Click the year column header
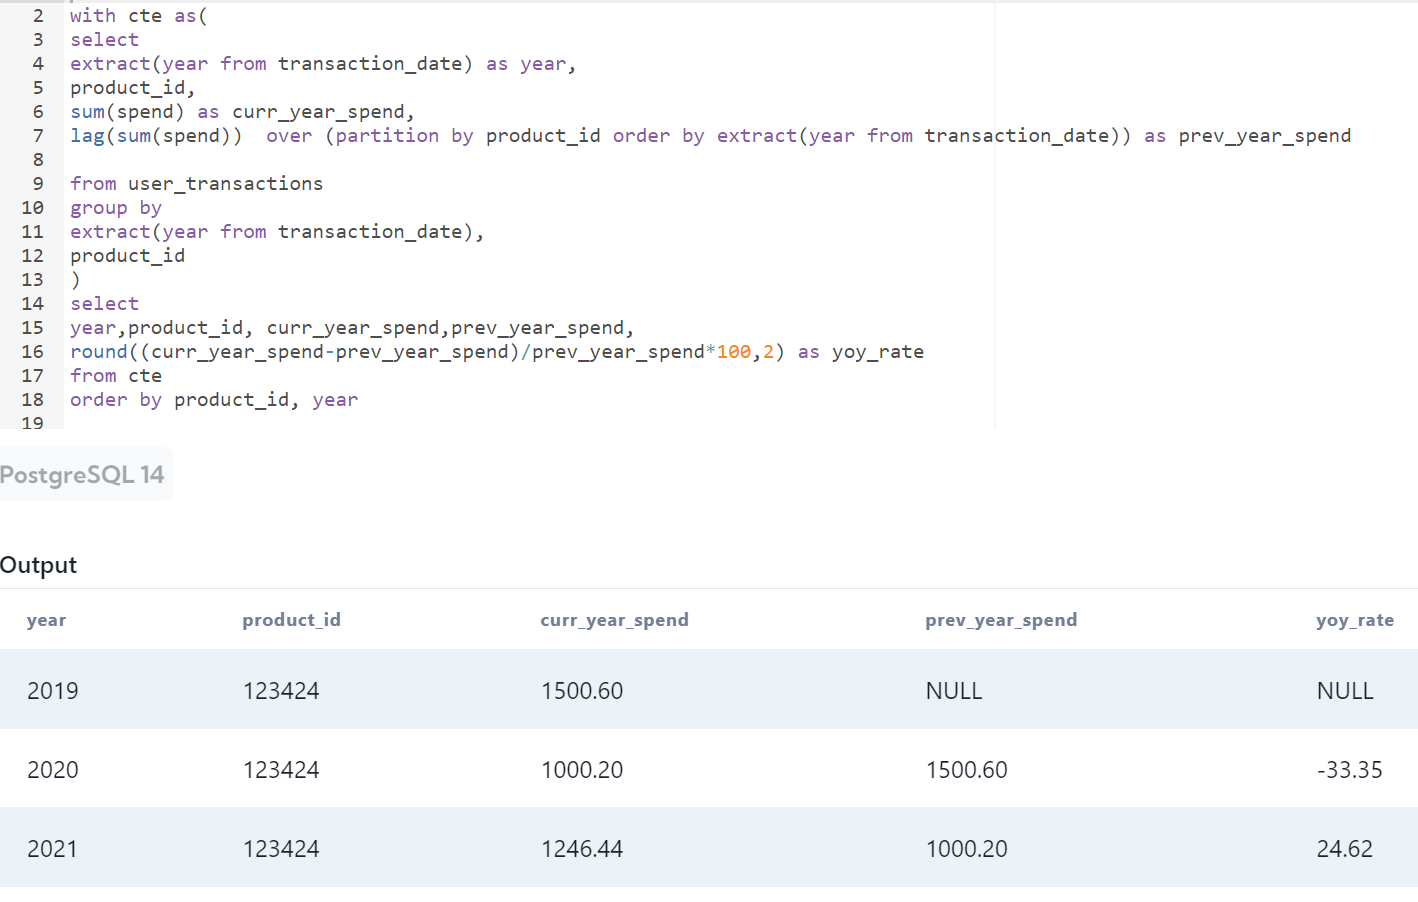The image size is (1418, 902). (x=46, y=620)
